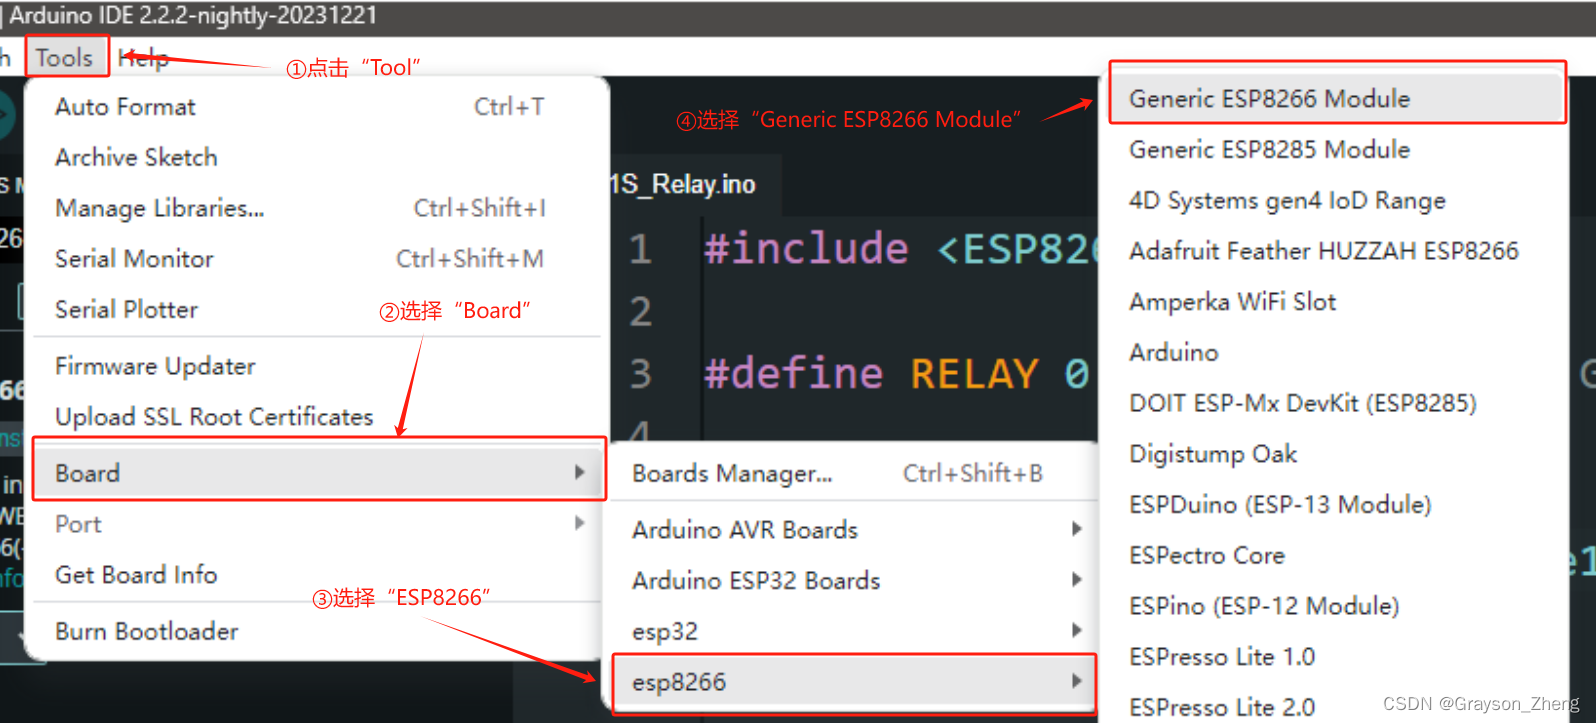The image size is (1596, 723).
Task: Open Manage Libraries...
Action: [316, 208]
